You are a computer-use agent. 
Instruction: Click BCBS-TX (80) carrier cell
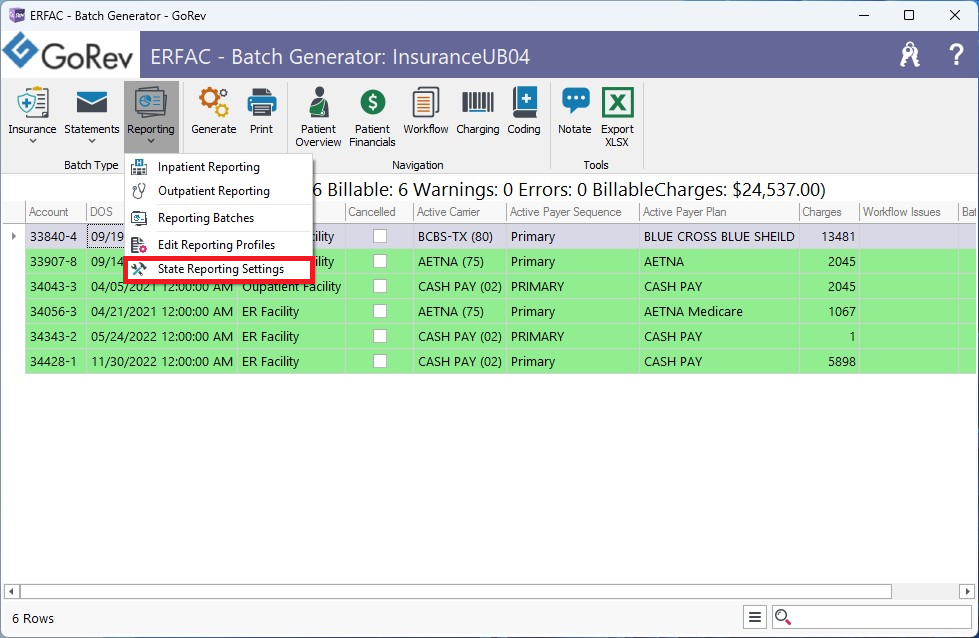pyautogui.click(x=460, y=236)
